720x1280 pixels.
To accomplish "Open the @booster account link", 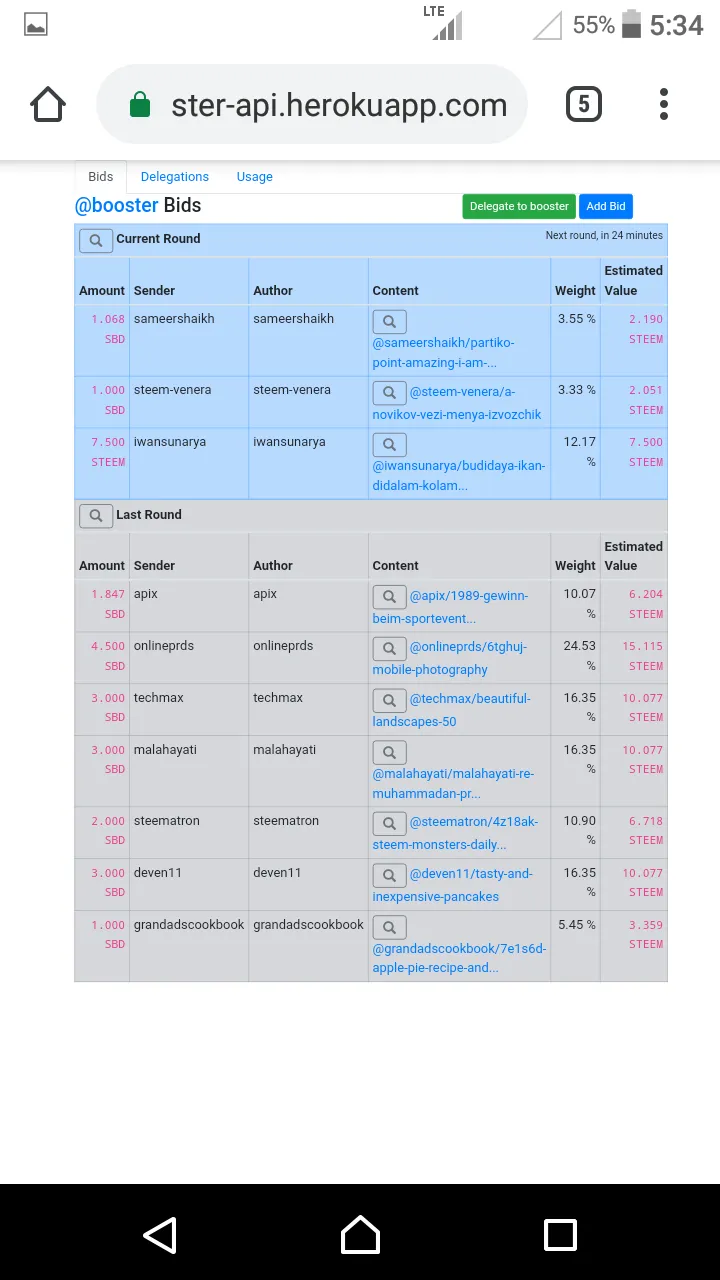I will (117, 205).
